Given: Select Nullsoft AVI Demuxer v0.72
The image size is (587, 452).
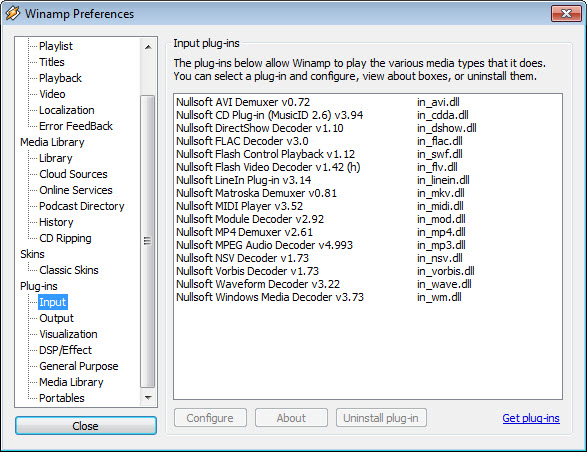Looking at the screenshot, I should tap(243, 102).
